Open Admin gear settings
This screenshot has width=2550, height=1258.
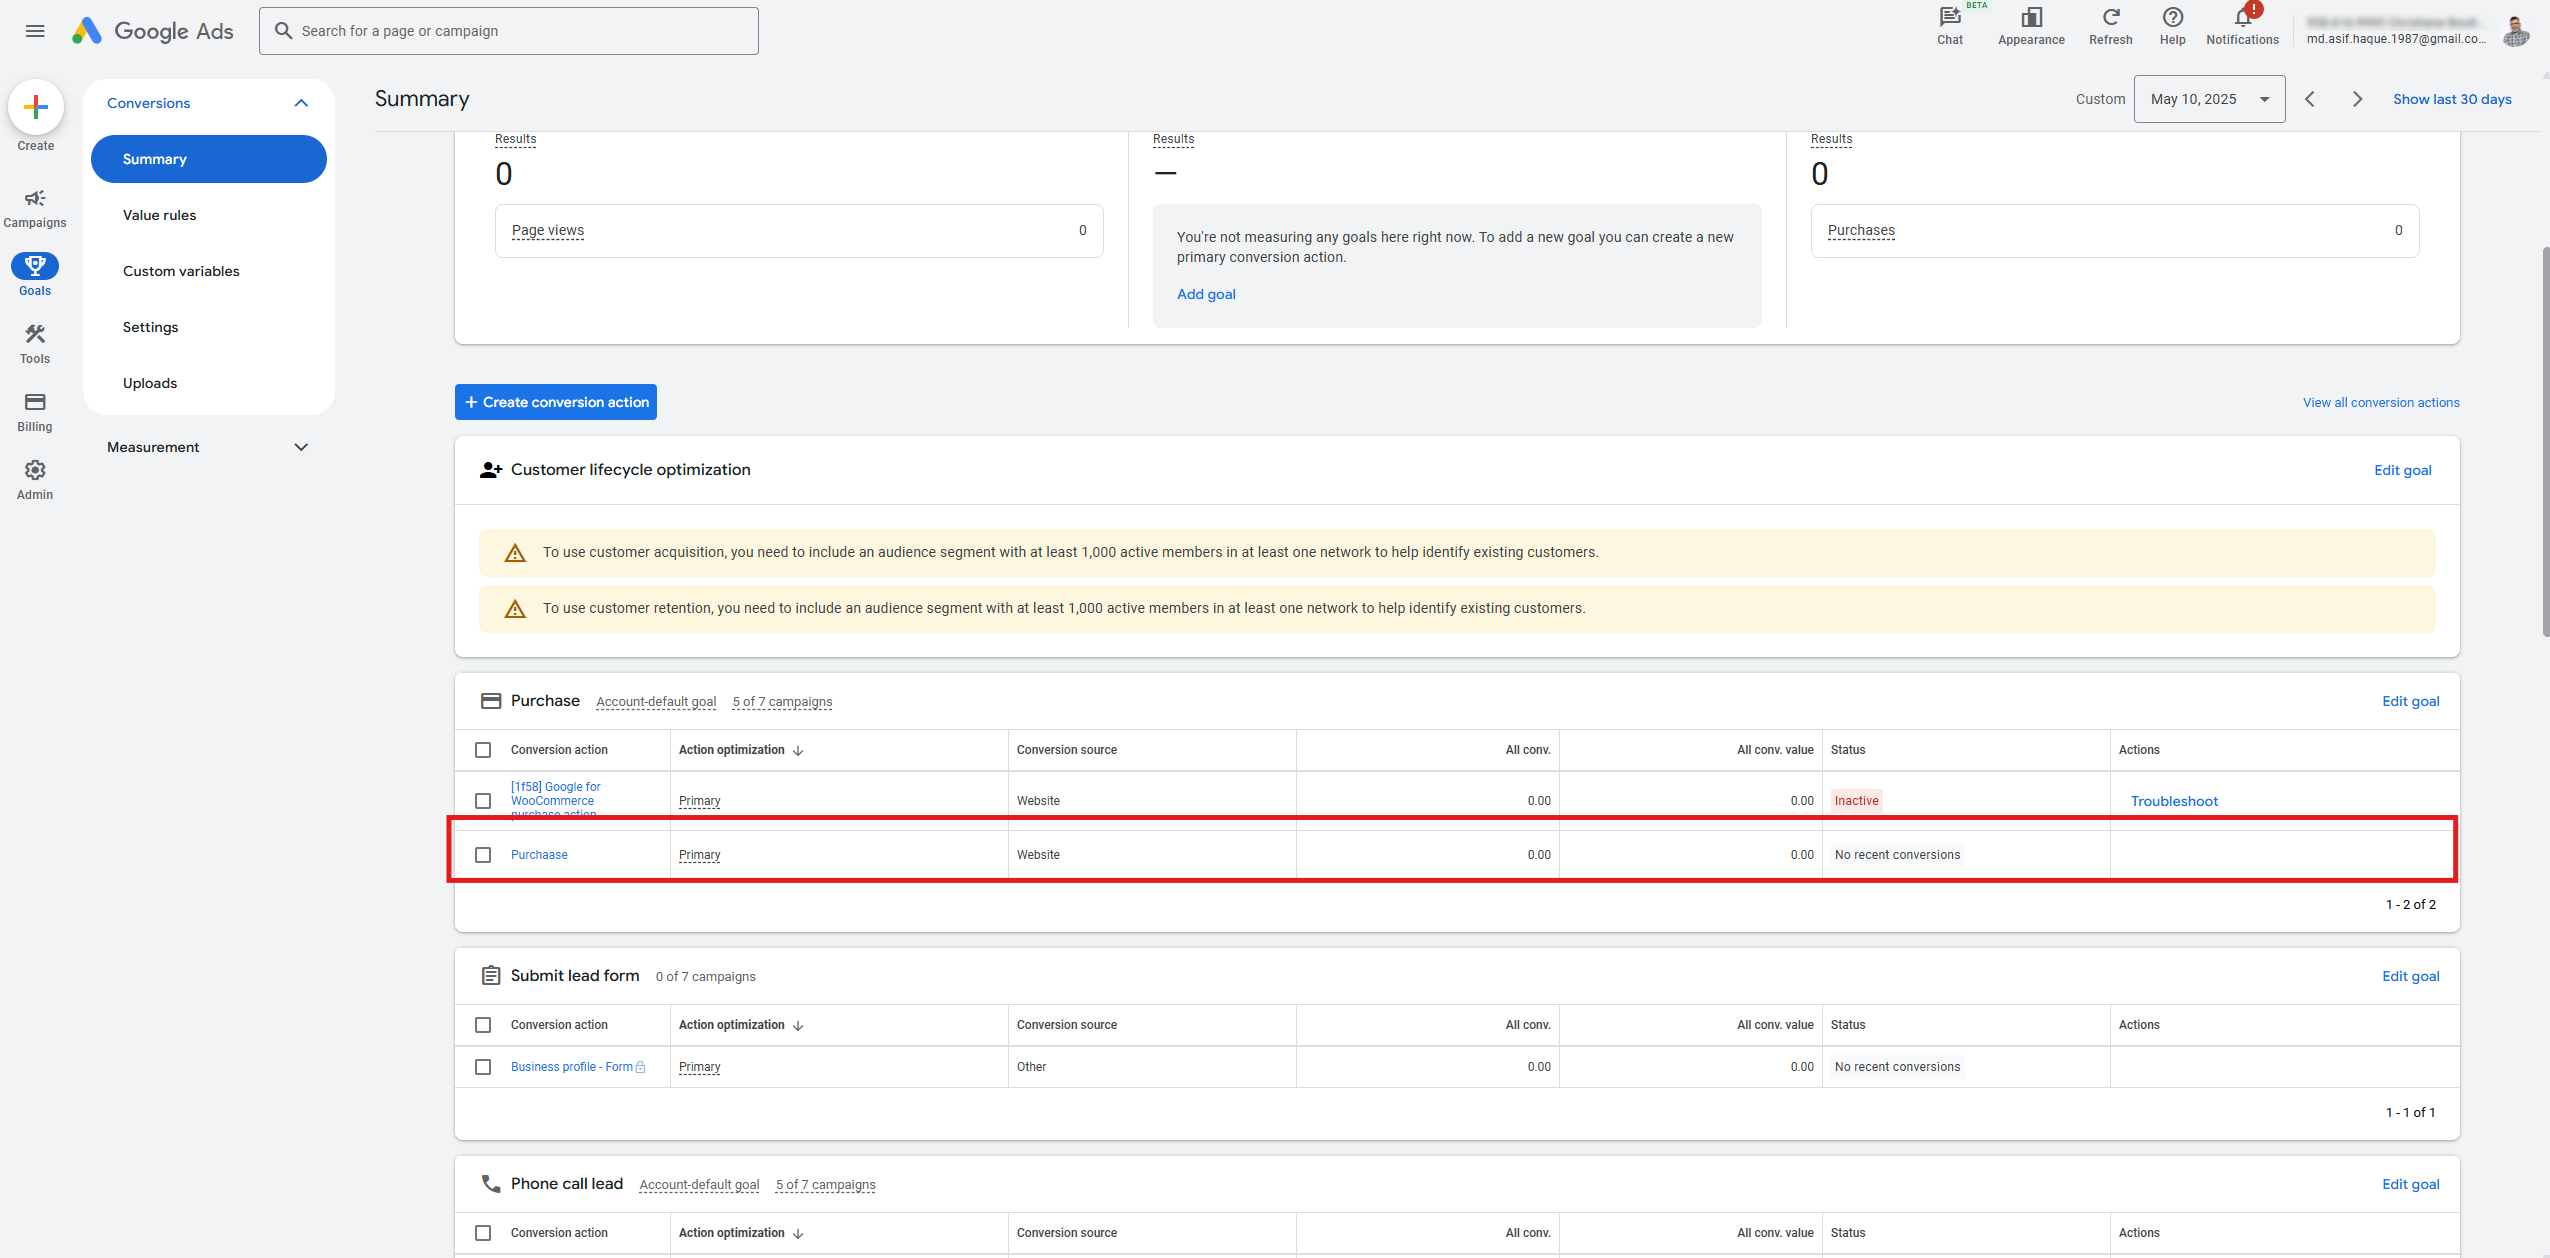point(35,480)
